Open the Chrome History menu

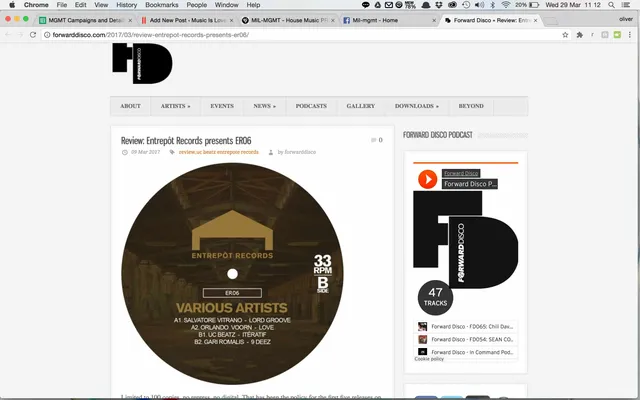(126, 5)
